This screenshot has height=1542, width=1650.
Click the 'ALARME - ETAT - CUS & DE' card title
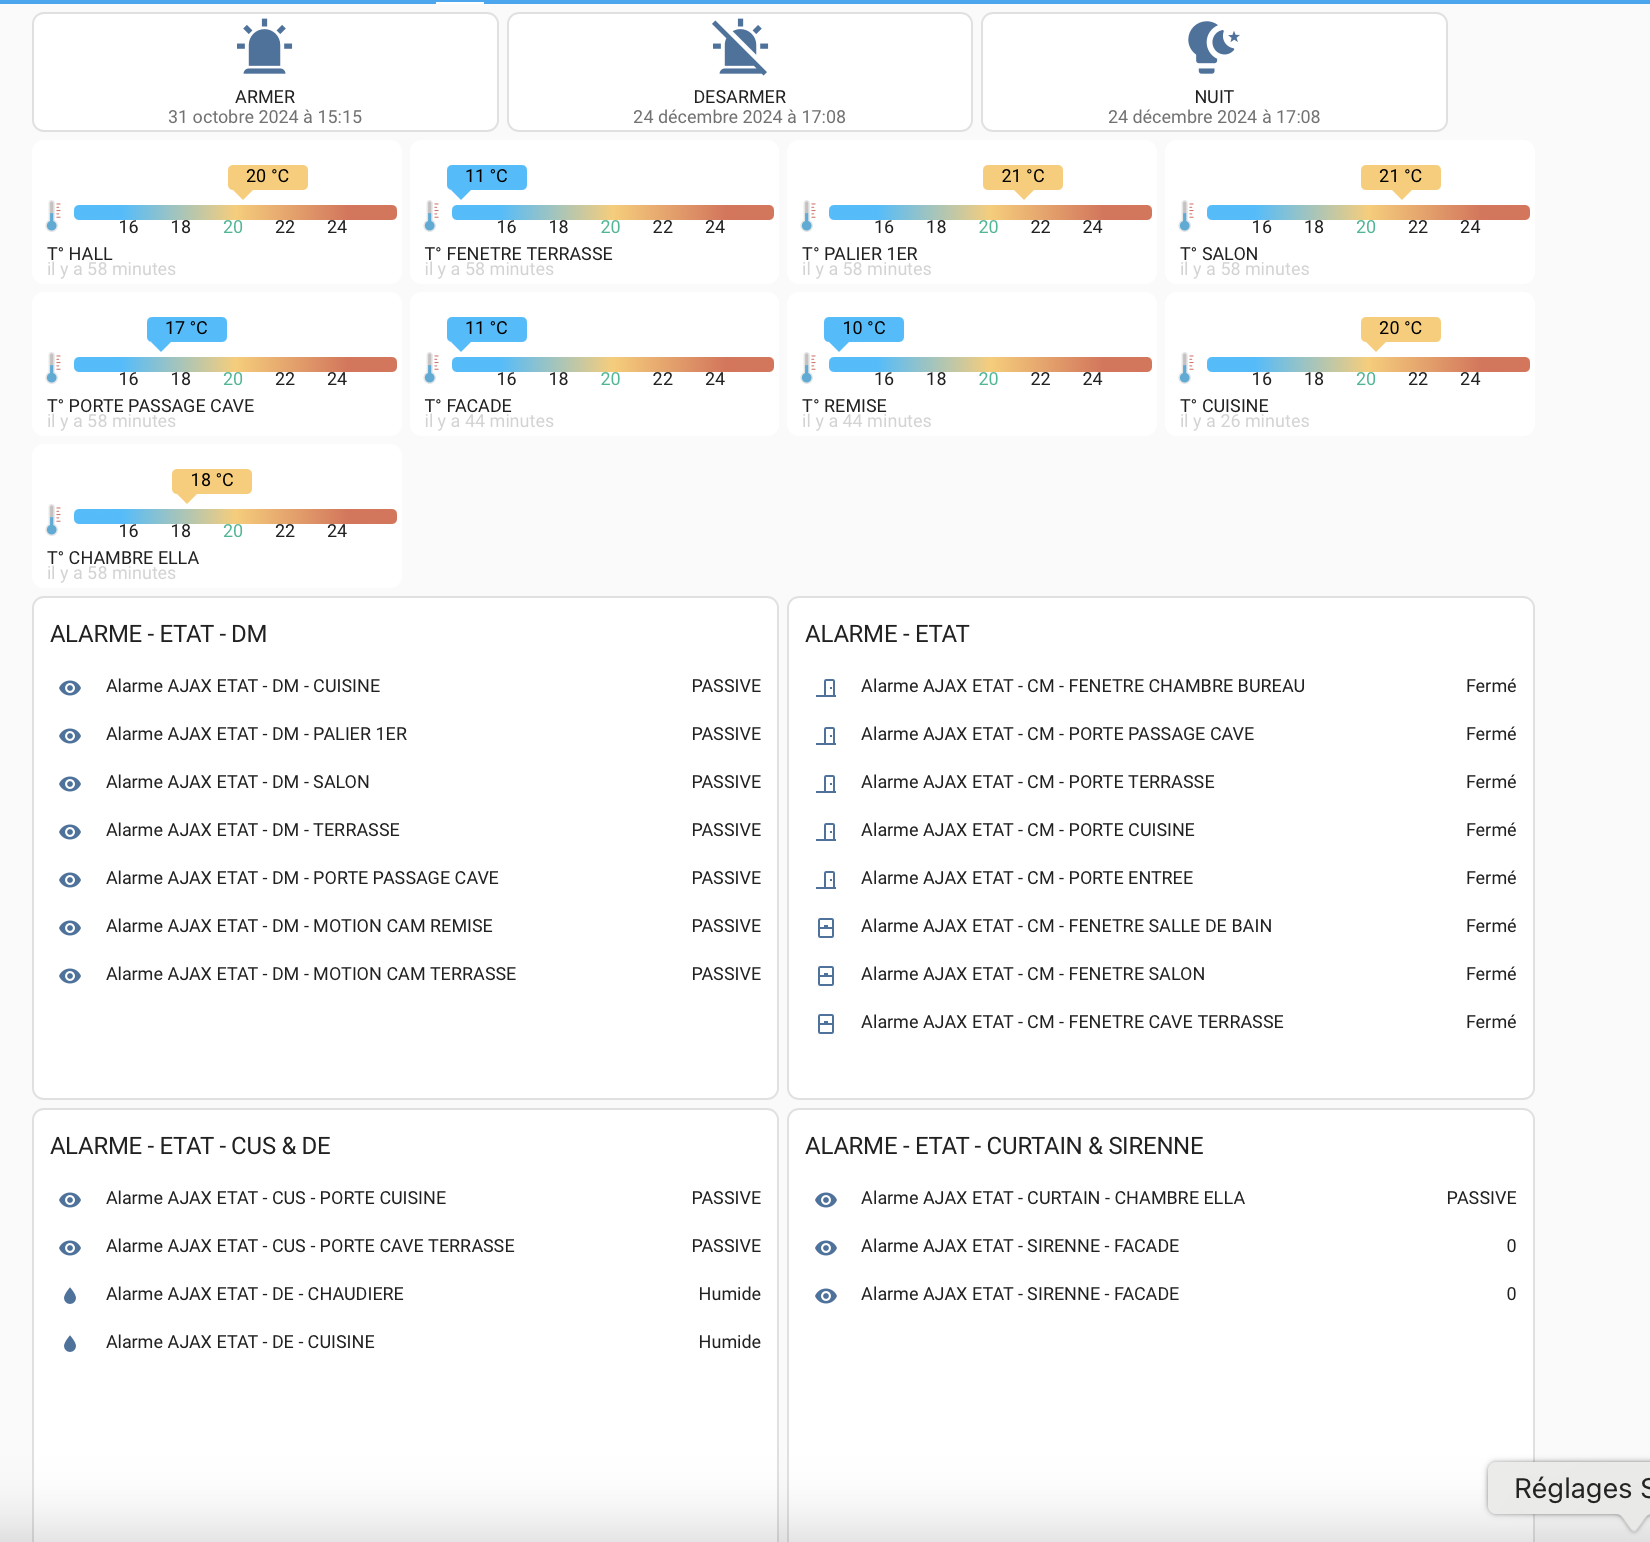190,1146
